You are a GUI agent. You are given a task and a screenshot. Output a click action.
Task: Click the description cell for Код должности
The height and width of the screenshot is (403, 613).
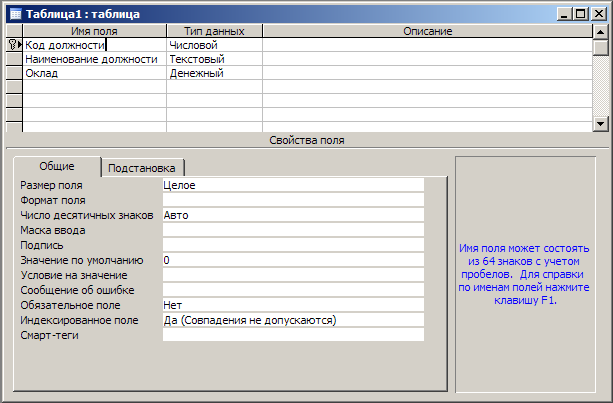(428, 45)
